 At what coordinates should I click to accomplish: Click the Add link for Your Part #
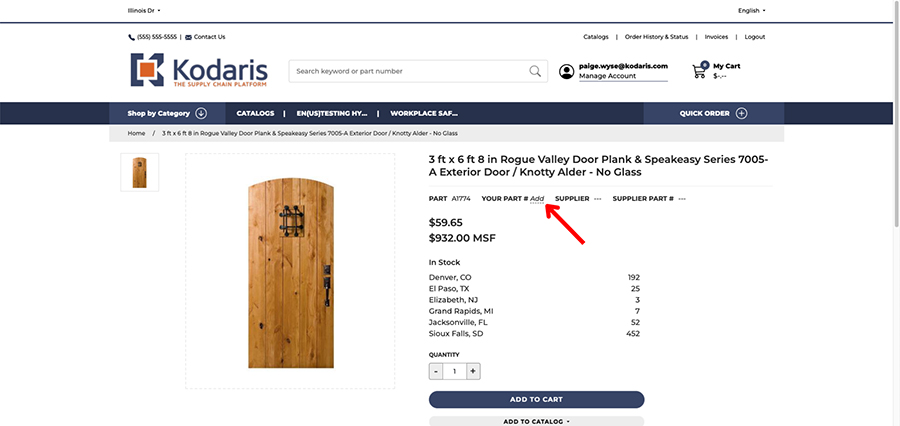(x=537, y=199)
